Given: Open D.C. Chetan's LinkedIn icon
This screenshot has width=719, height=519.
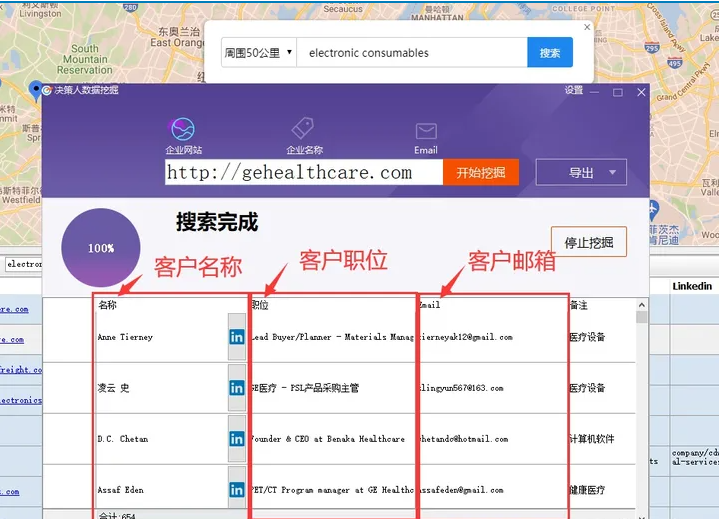Looking at the screenshot, I should [x=237, y=439].
